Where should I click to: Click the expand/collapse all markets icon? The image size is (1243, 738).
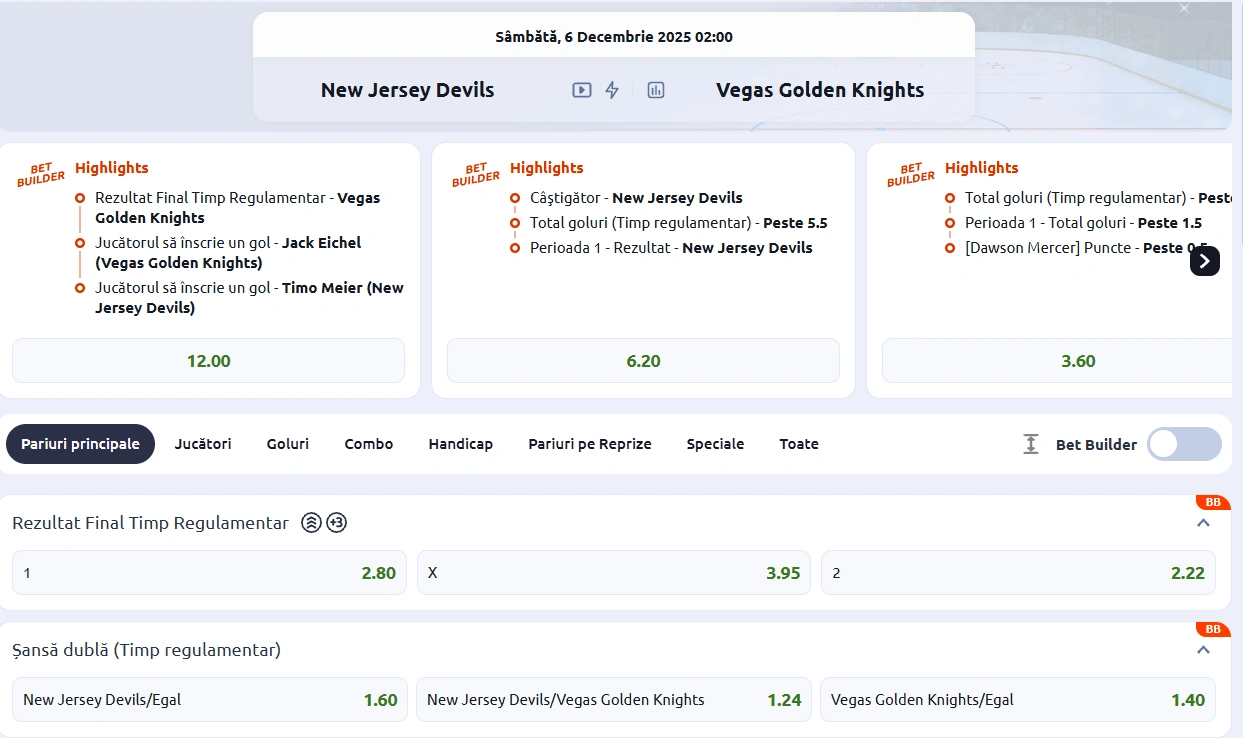(1031, 444)
